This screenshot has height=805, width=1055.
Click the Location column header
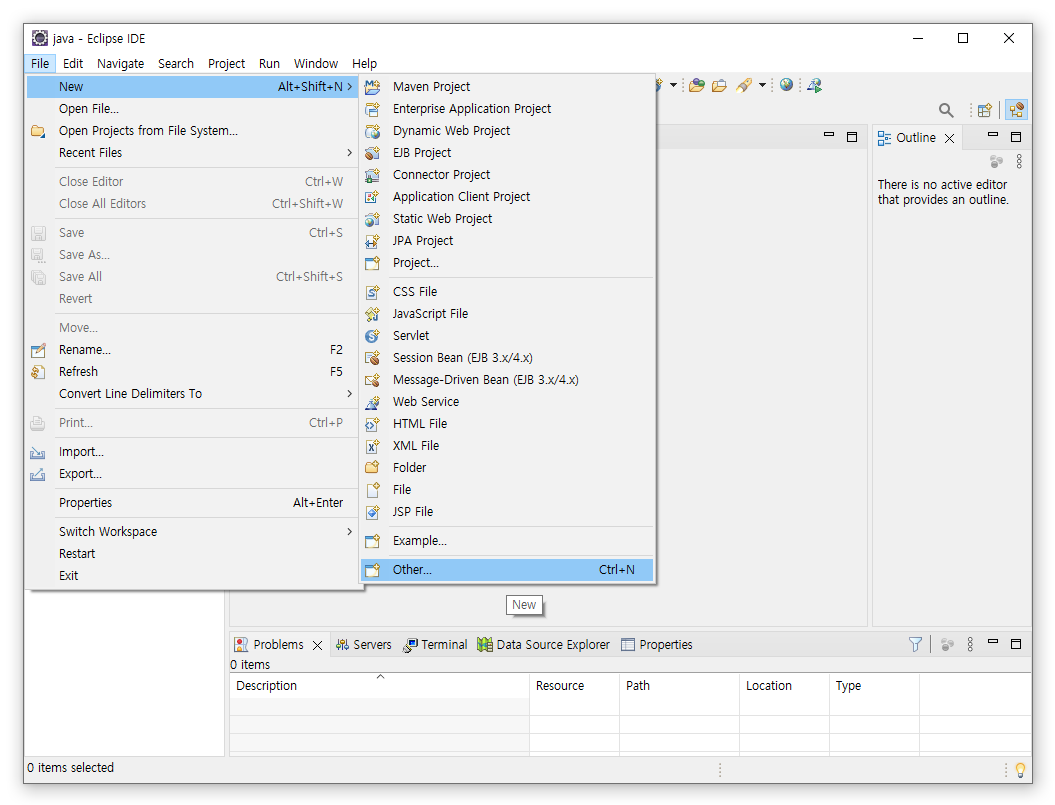[784, 686]
